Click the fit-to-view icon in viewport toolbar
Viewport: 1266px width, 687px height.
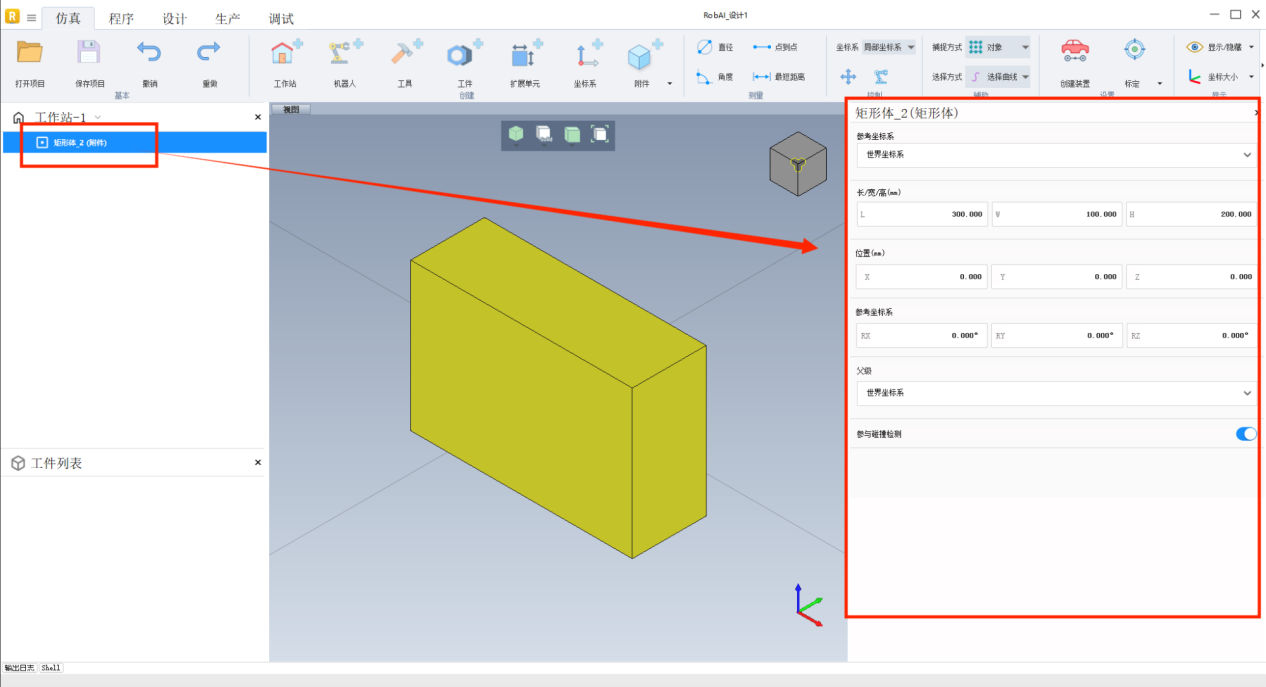pos(599,134)
